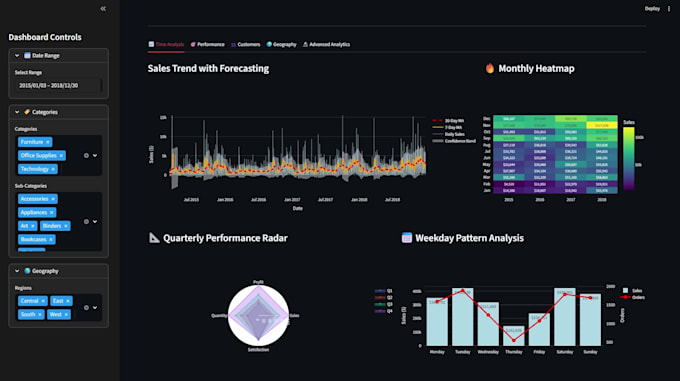
Task: Click the dark purple Feb 2015 heatmap cell
Action: pos(509,184)
